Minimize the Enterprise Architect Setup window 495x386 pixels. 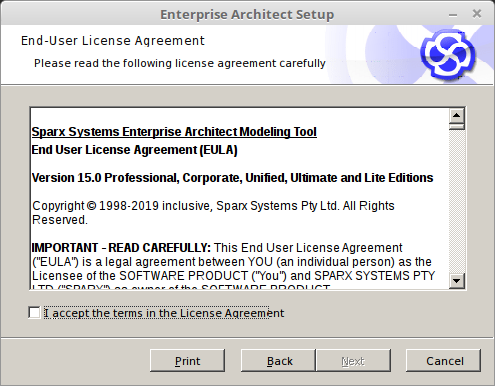click(x=453, y=15)
